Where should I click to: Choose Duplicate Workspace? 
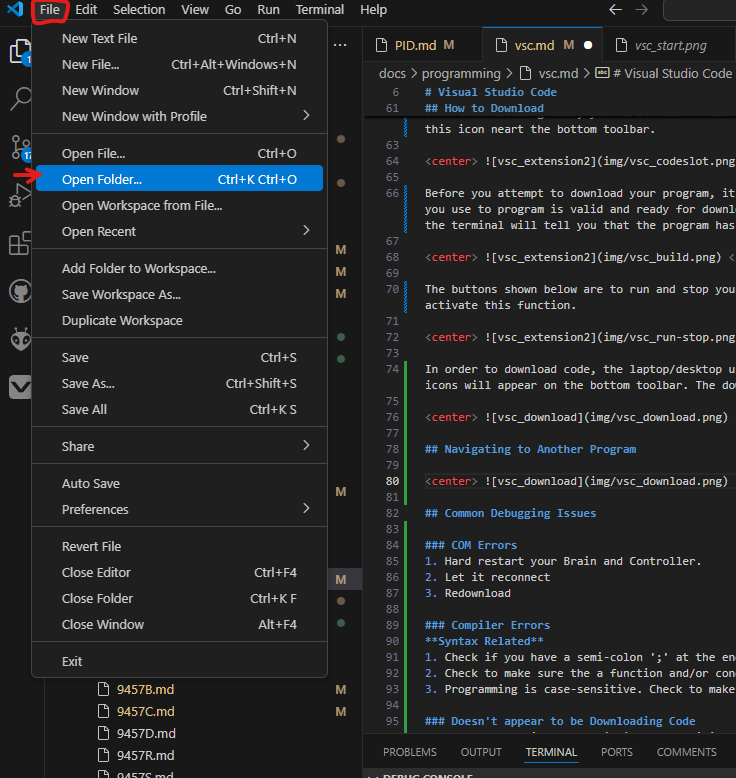tap(179, 321)
